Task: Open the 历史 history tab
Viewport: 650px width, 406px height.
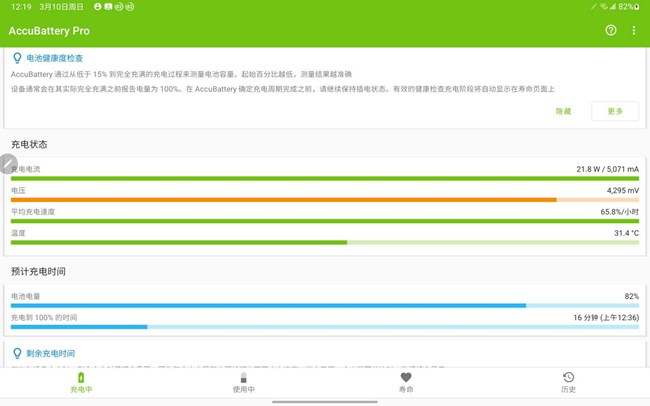Action: (x=569, y=383)
